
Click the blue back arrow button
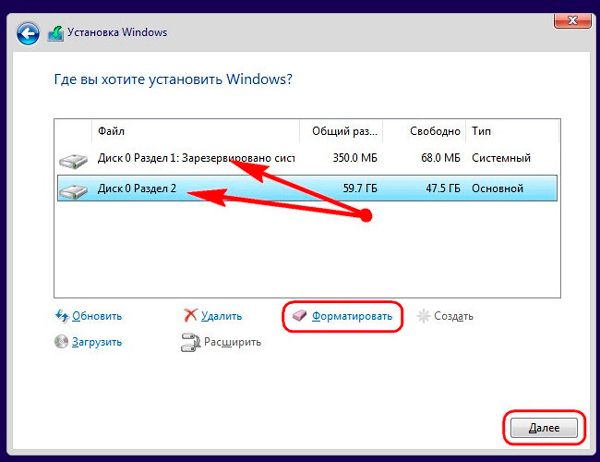[x=28, y=34]
